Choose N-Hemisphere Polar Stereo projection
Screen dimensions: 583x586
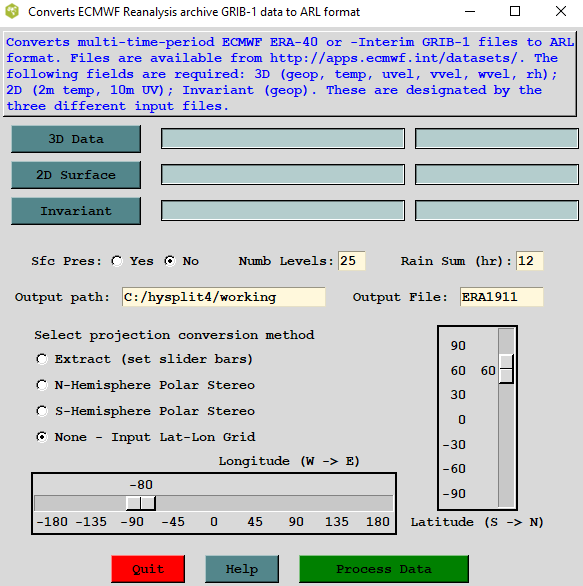click(42, 385)
